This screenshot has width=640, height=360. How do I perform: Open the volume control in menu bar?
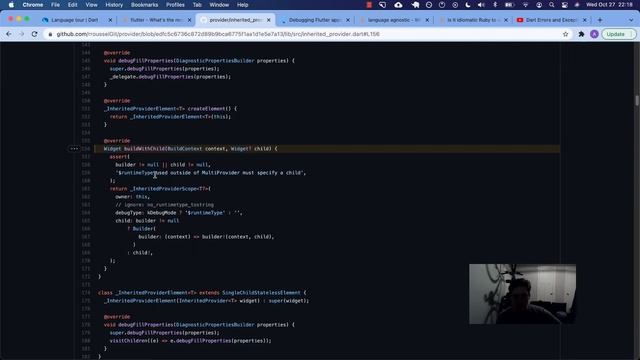(481, 5)
